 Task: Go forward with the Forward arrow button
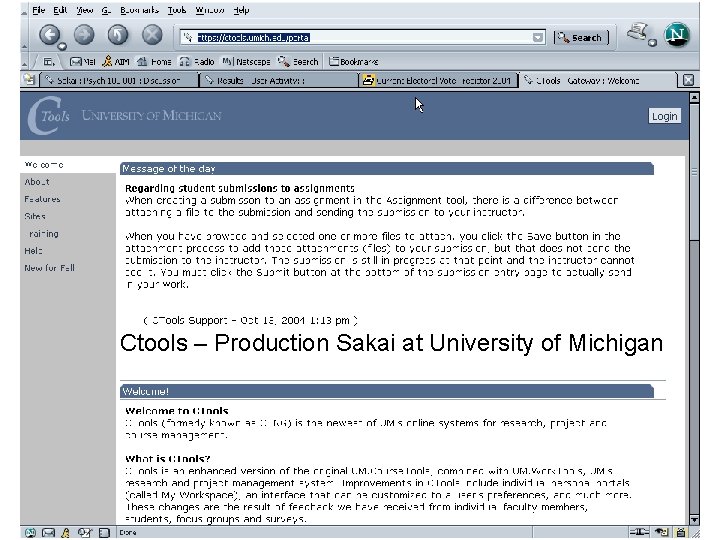click(84, 35)
